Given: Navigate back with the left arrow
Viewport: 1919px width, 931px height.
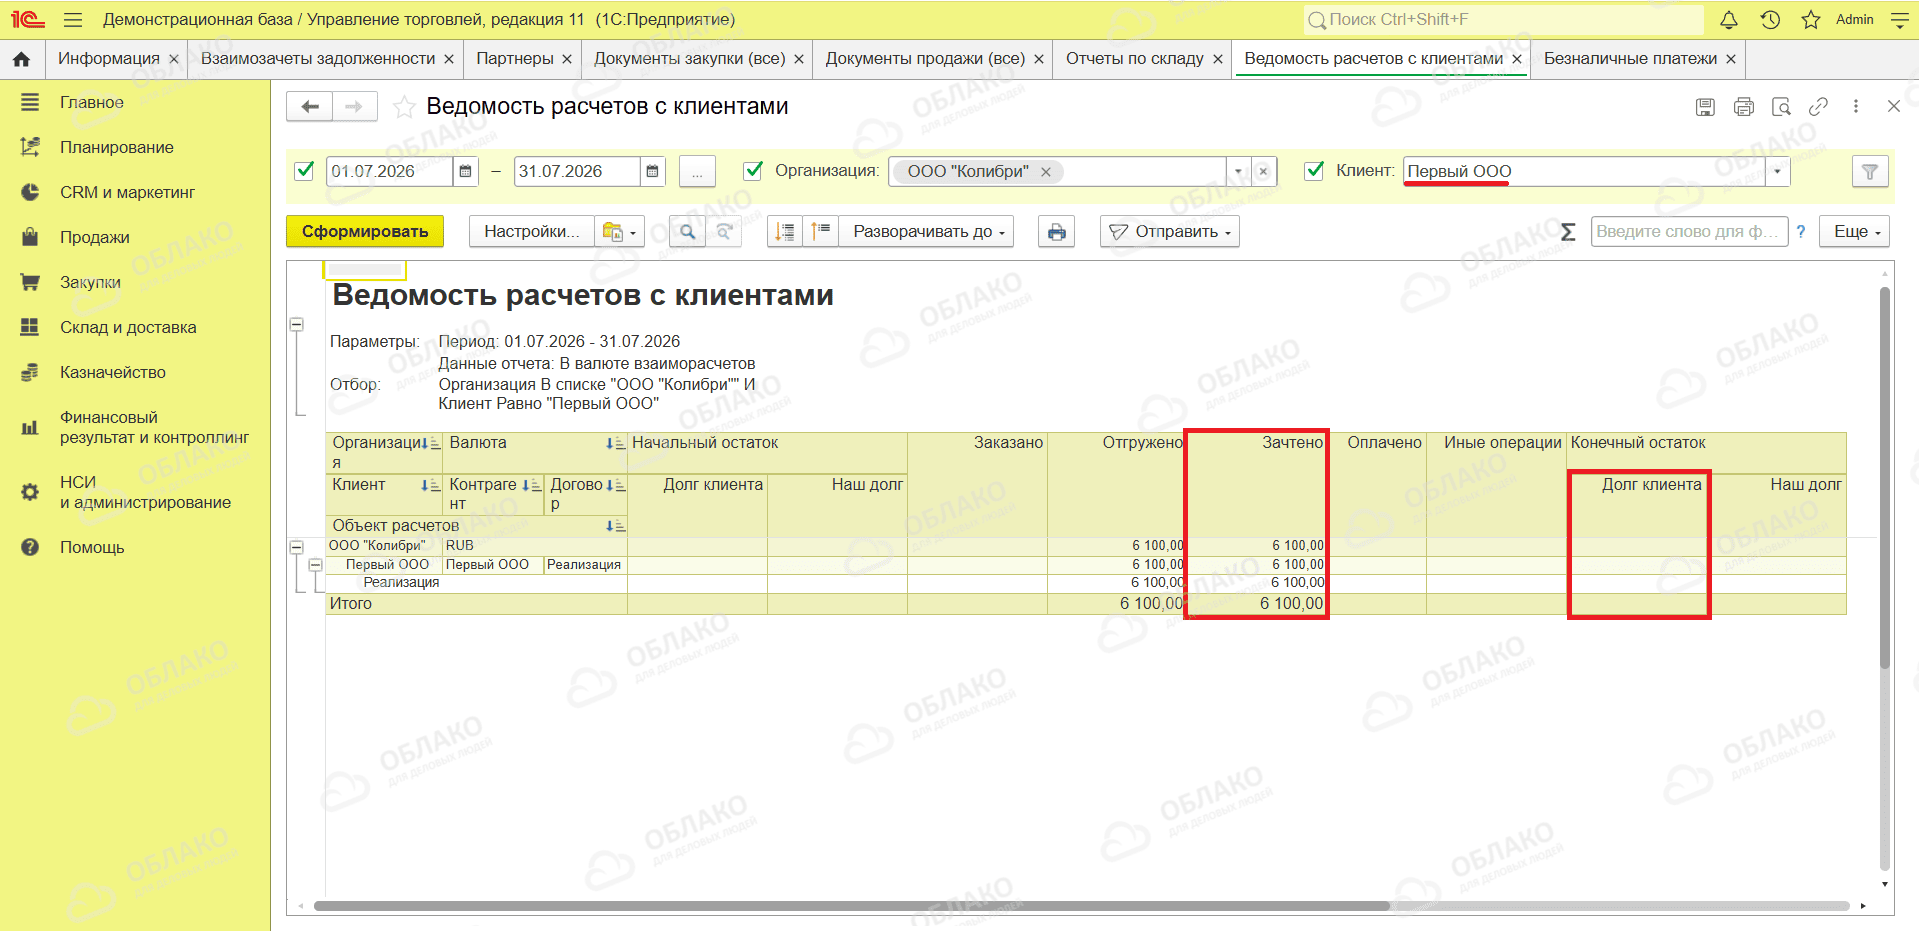Looking at the screenshot, I should 310,106.
